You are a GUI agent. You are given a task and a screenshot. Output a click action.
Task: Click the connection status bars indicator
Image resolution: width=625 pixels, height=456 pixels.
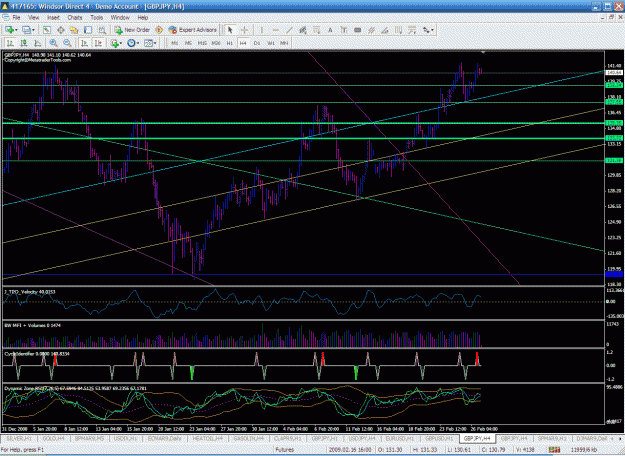554,450
